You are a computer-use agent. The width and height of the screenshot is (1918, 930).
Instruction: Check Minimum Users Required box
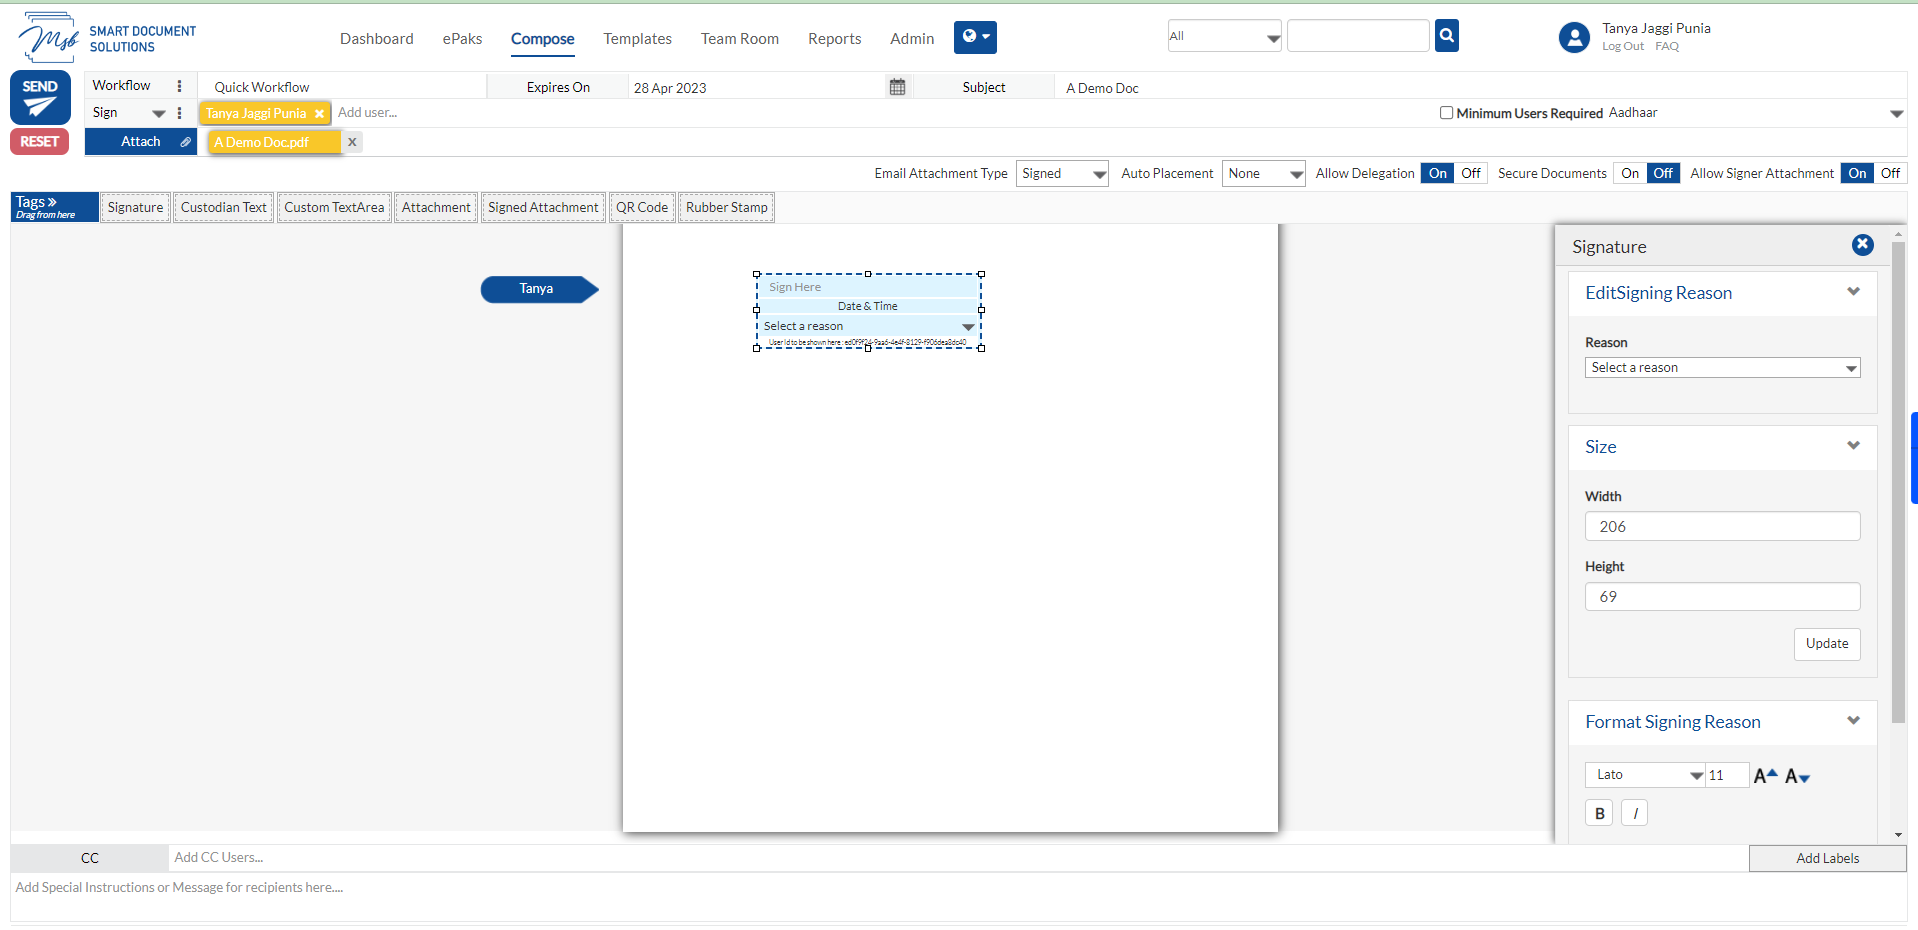pyautogui.click(x=1446, y=113)
